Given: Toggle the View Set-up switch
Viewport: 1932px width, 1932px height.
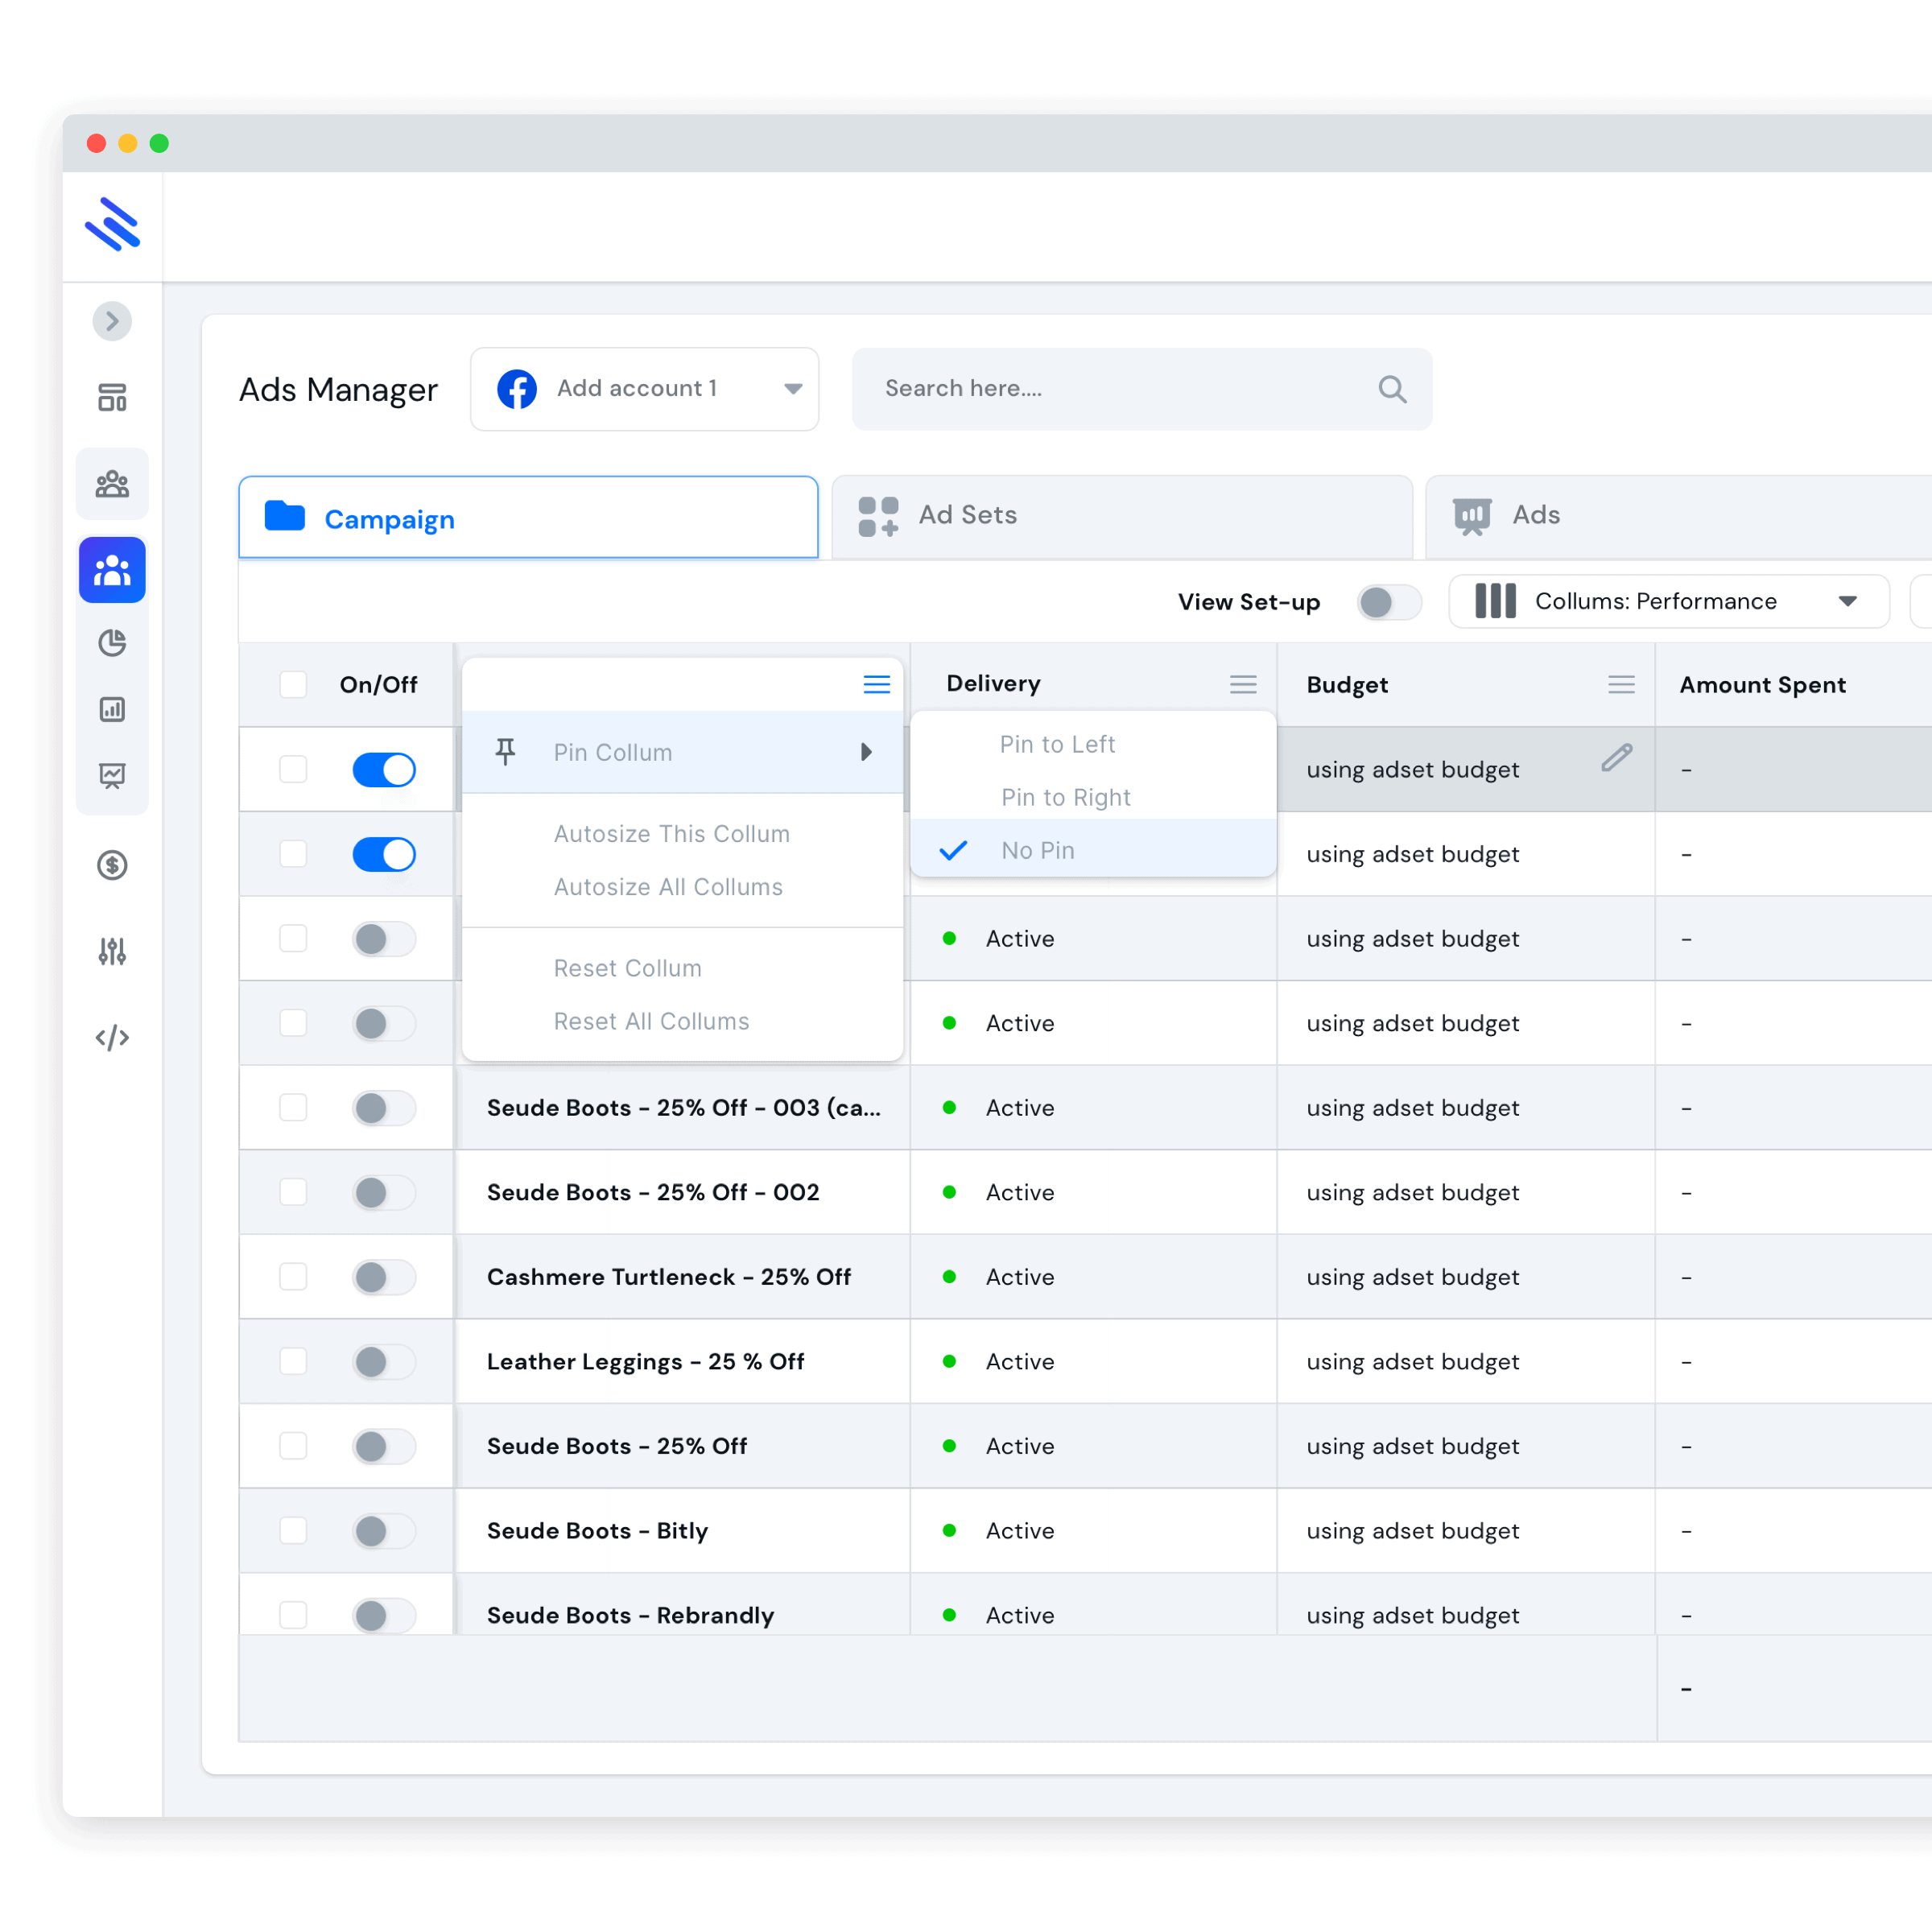Looking at the screenshot, I should [1388, 602].
